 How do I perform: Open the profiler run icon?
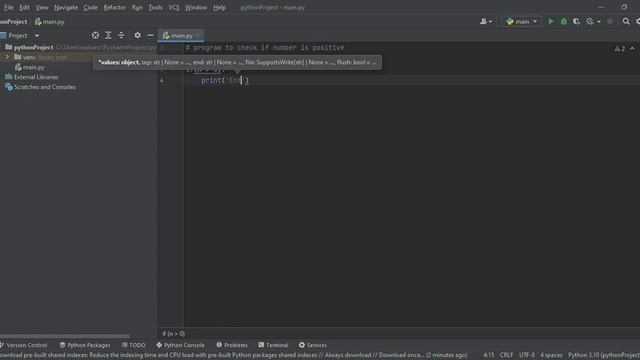click(x=590, y=21)
